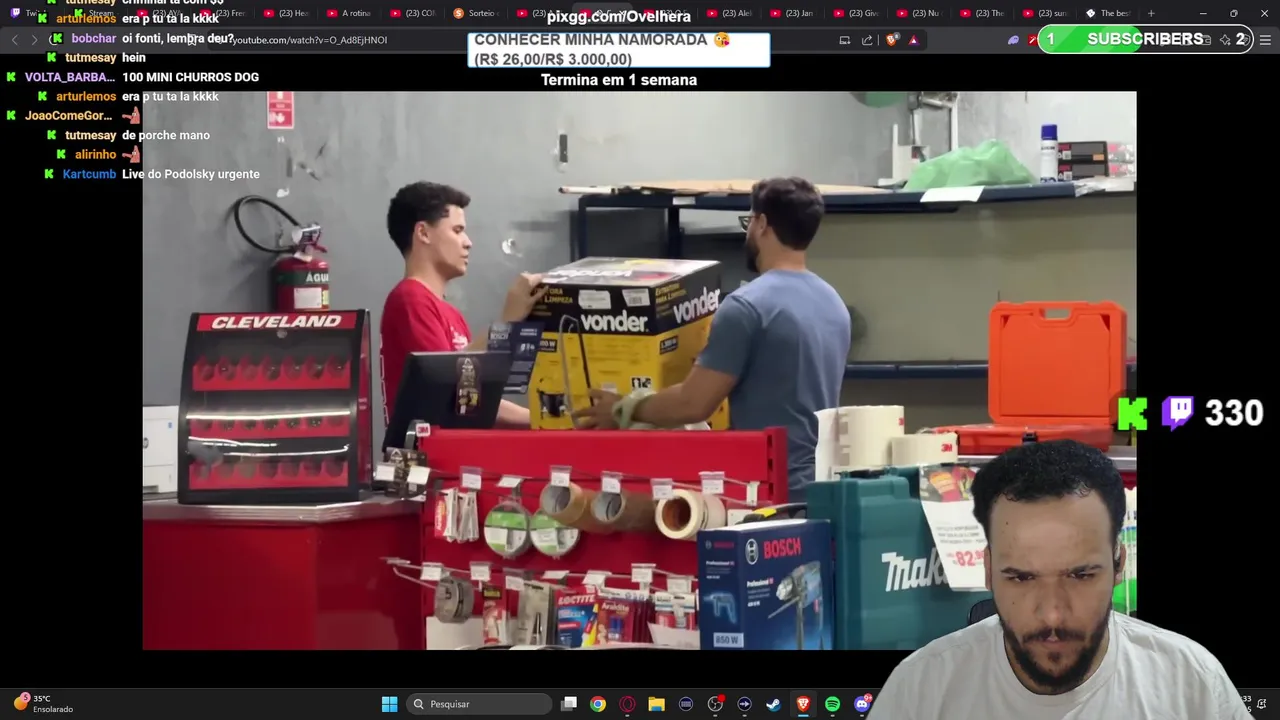Launch Opera GX from the taskbar
Screen dimensions: 1280x720
click(627, 704)
